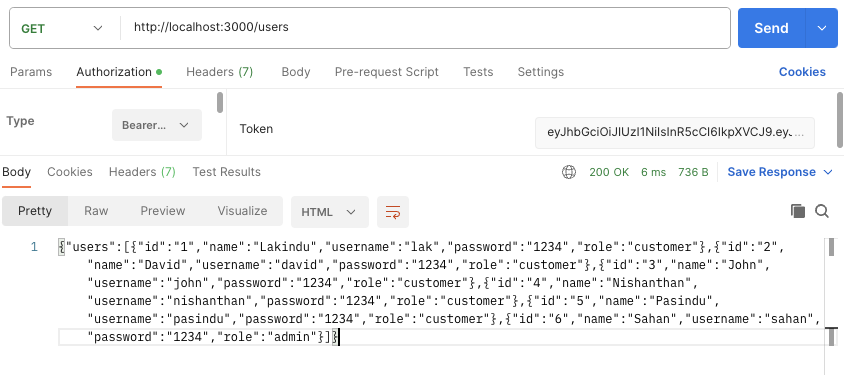Image resolution: width=844 pixels, height=375 pixels.
Task: Click line number 1 in response gutter
Action: [34, 247]
